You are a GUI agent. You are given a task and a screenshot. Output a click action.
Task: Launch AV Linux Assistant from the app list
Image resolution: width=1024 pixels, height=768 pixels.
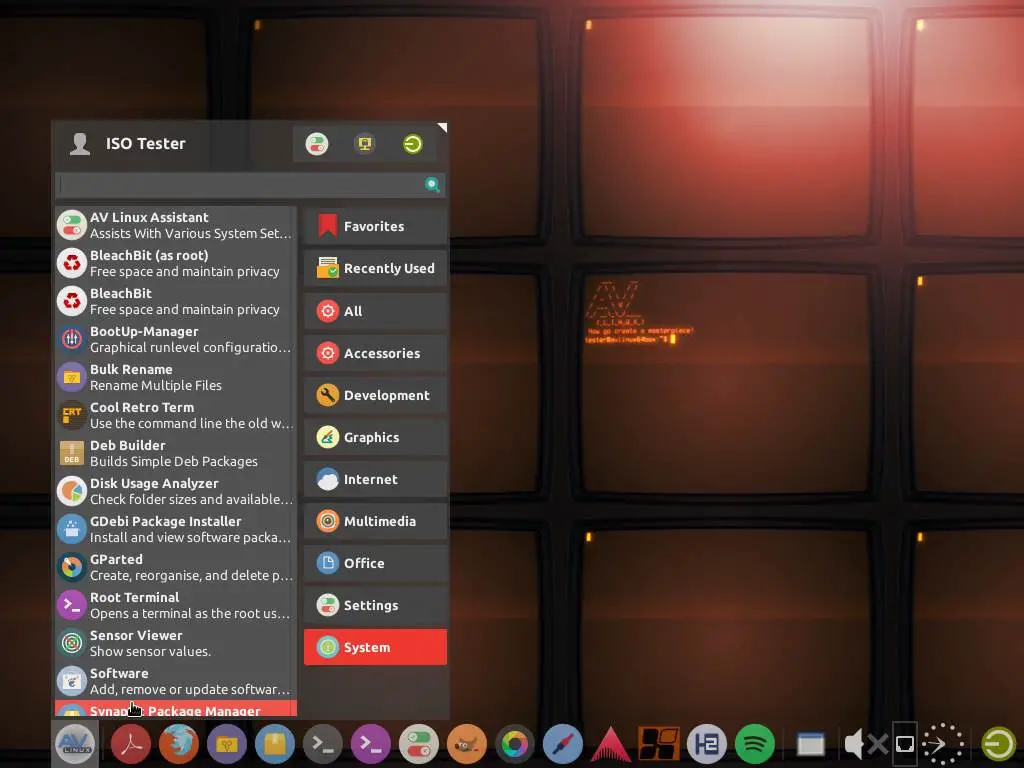(175, 225)
